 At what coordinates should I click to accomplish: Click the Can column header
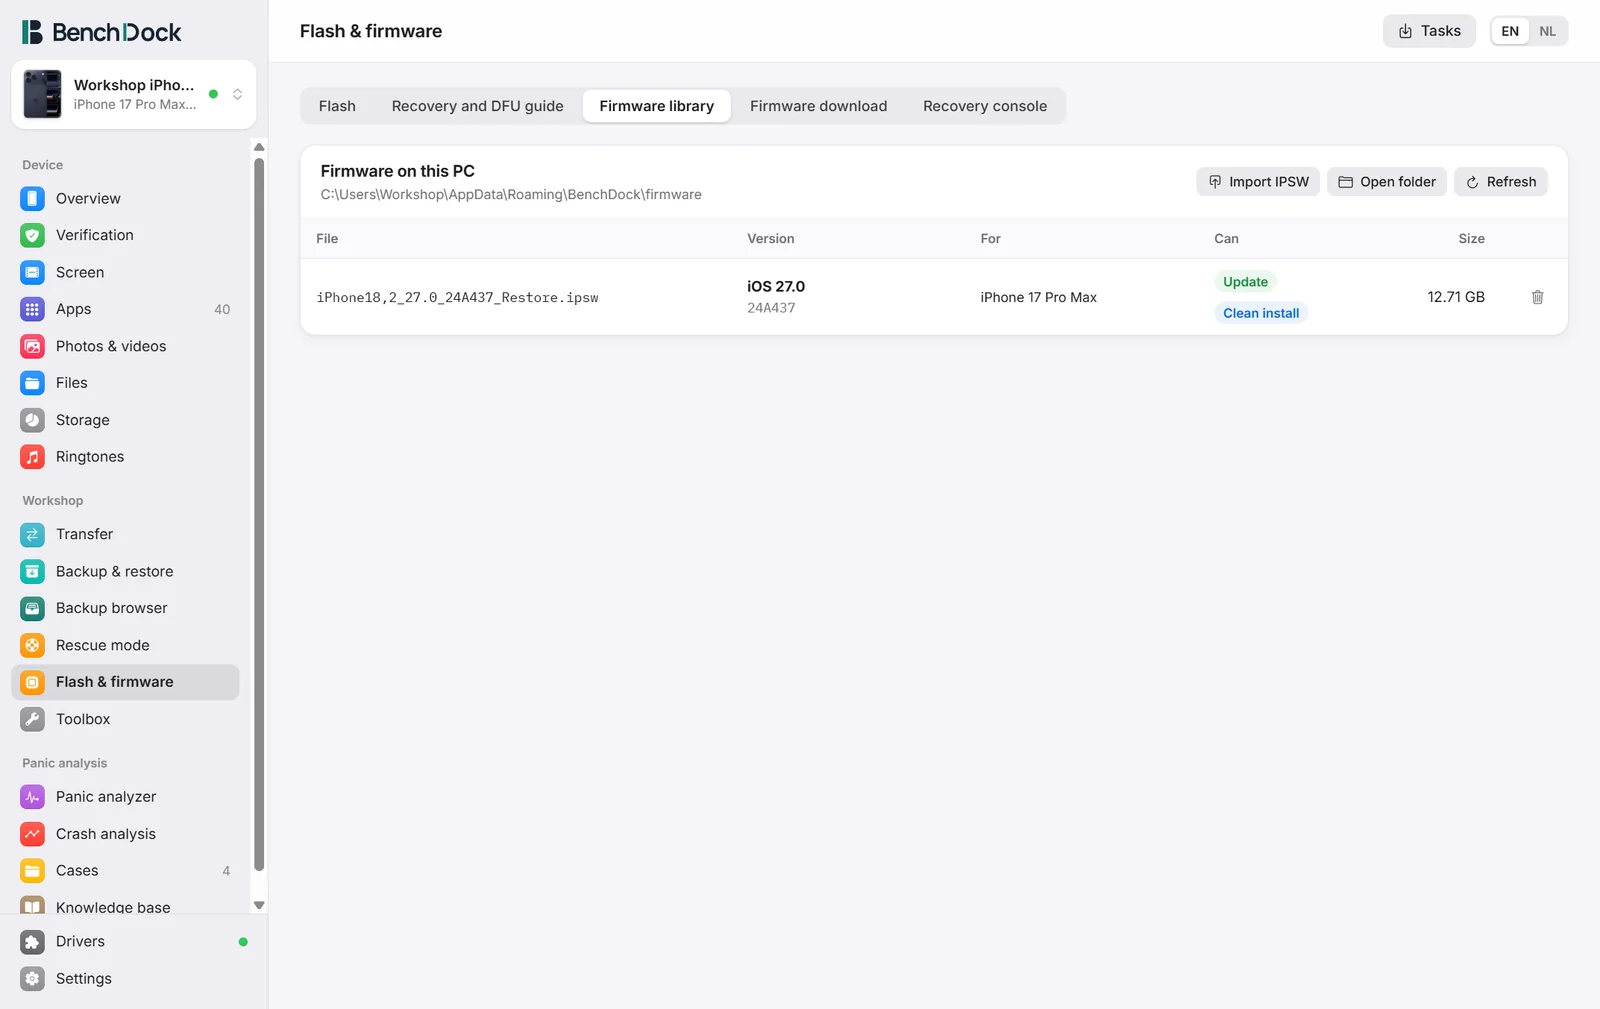[x=1226, y=239]
